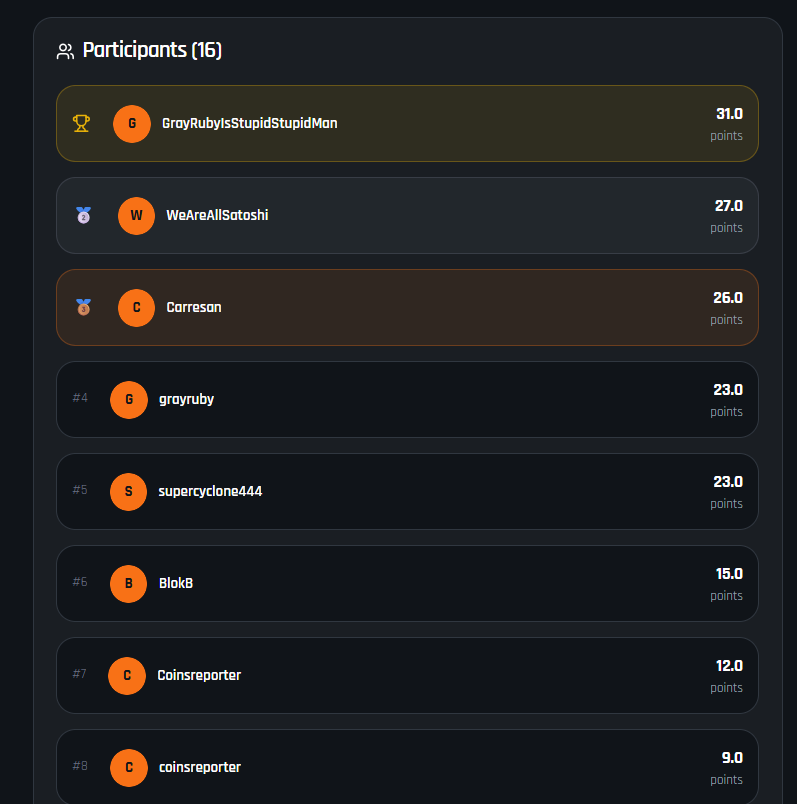797x804 pixels.
Task: Click the bronze third-place medal icon
Action: 83,307
